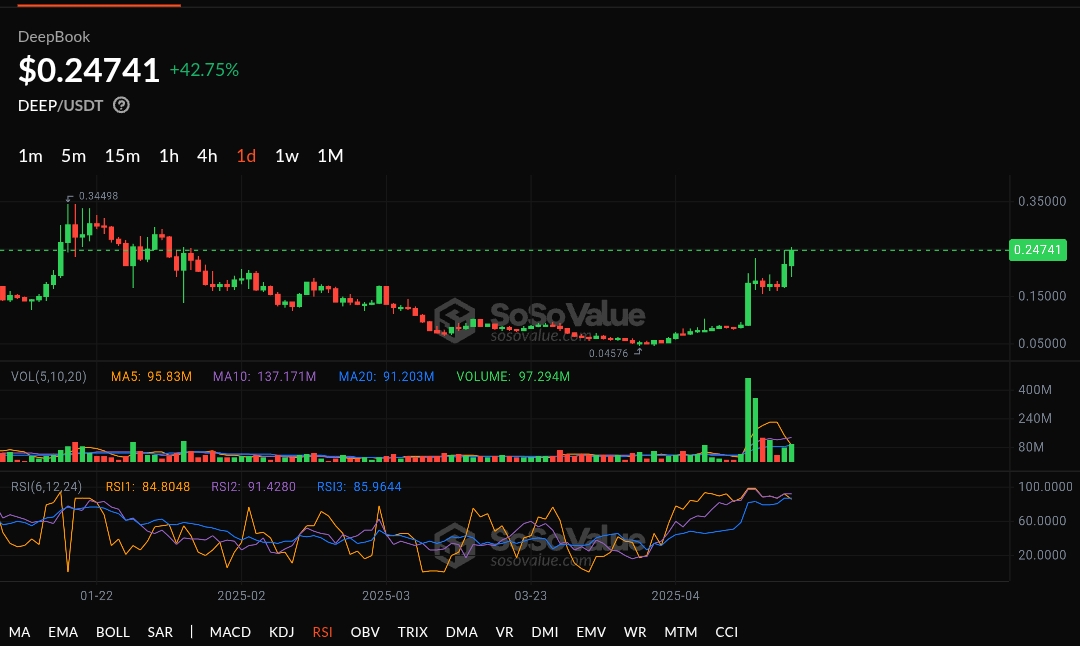Viewport: 1080px width, 646px height.
Task: Show the EMV indicator
Action: [591, 632]
